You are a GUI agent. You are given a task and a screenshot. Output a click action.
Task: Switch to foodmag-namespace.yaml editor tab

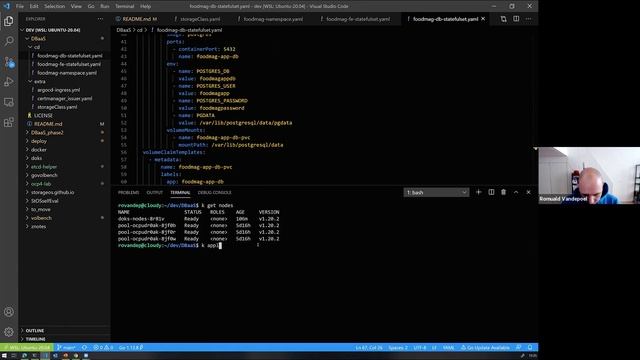pyautogui.click(x=273, y=19)
